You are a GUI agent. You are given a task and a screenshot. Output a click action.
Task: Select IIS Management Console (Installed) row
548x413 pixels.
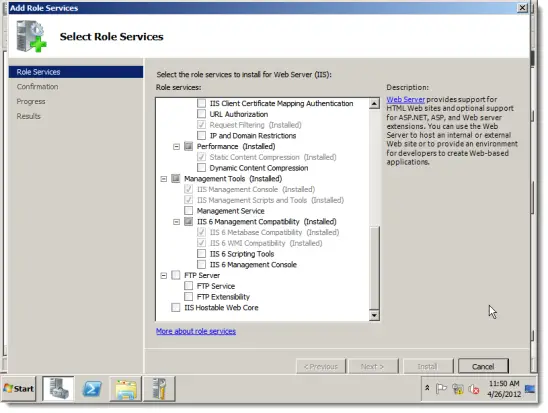[x=250, y=189]
